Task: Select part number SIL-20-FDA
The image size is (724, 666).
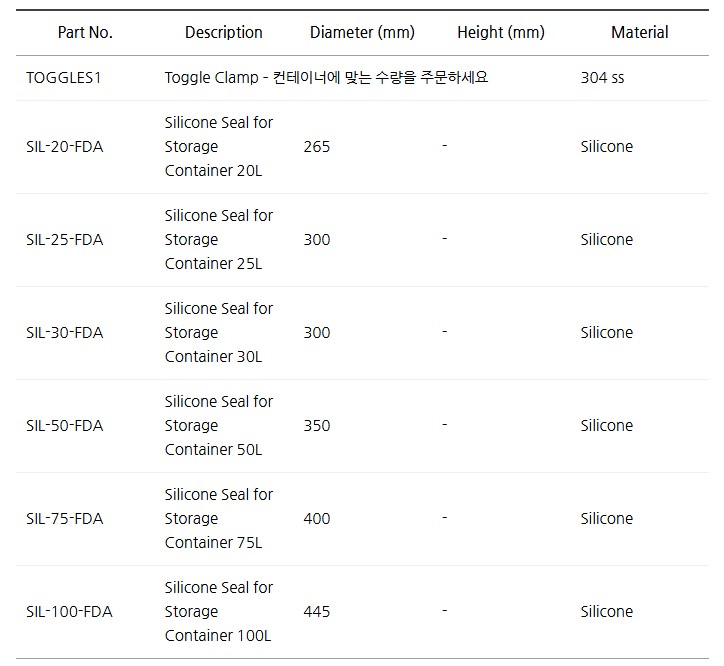Action: [64, 147]
